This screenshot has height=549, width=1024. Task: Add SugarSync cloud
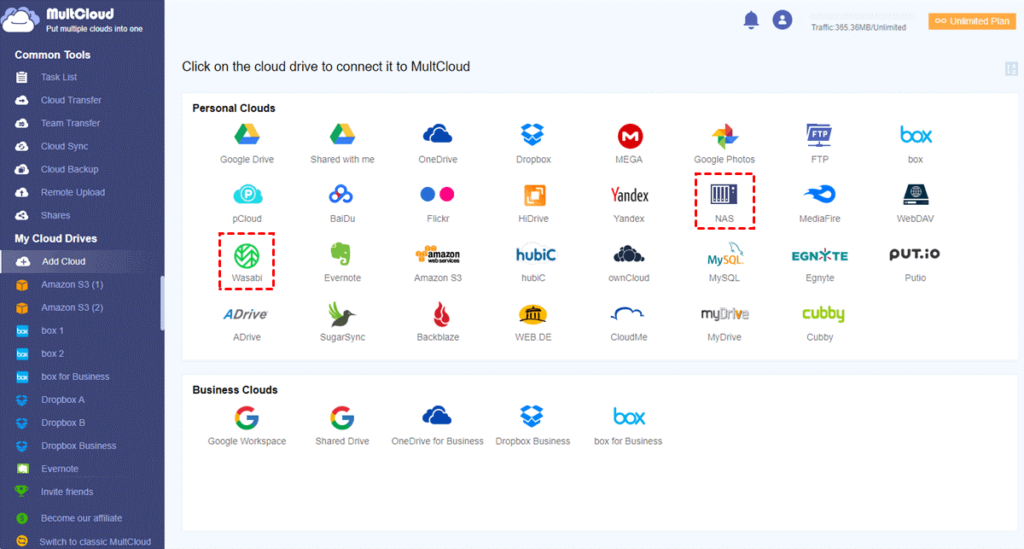click(x=342, y=322)
